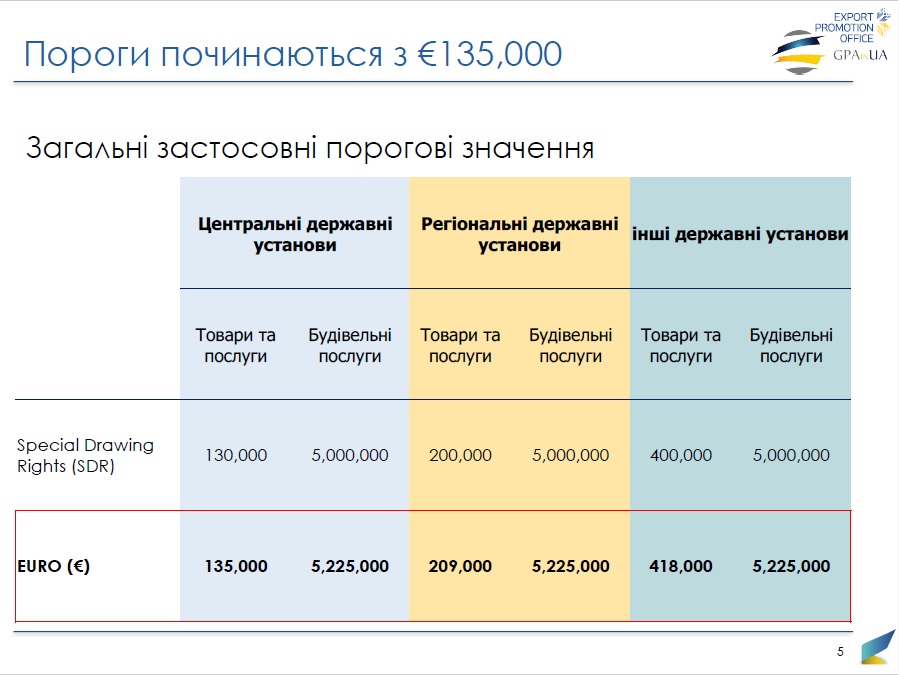
Task: Click the 209,000 euro value cell
Action: tap(460, 566)
